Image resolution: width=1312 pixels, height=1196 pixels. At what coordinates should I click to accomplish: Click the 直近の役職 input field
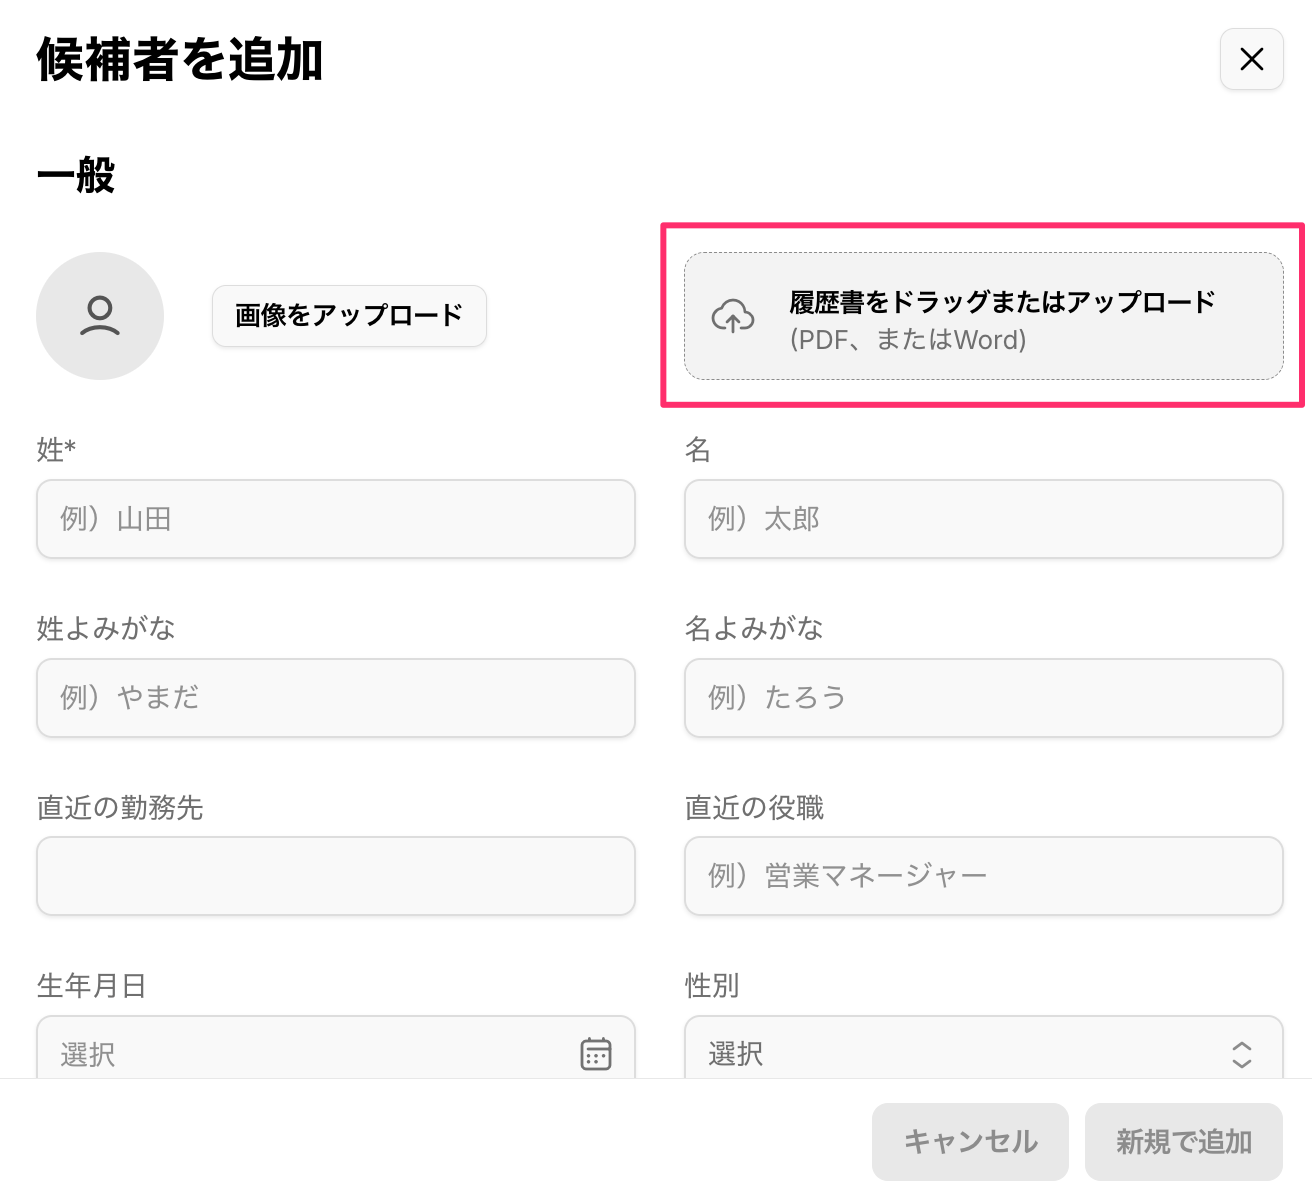pyautogui.click(x=983, y=876)
